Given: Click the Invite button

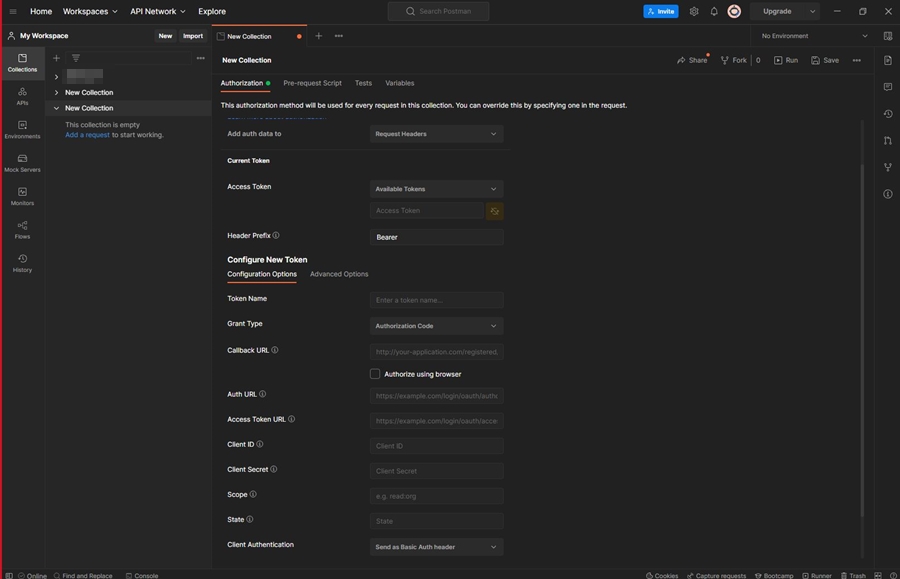Looking at the screenshot, I should 661,11.
